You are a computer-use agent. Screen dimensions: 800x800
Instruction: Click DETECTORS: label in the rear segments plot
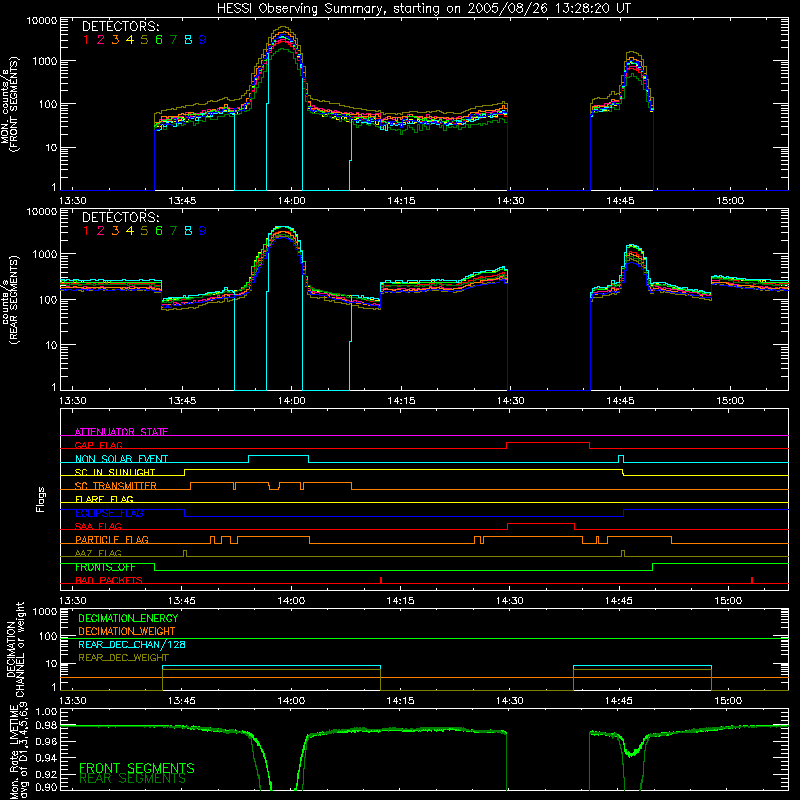pos(120,217)
